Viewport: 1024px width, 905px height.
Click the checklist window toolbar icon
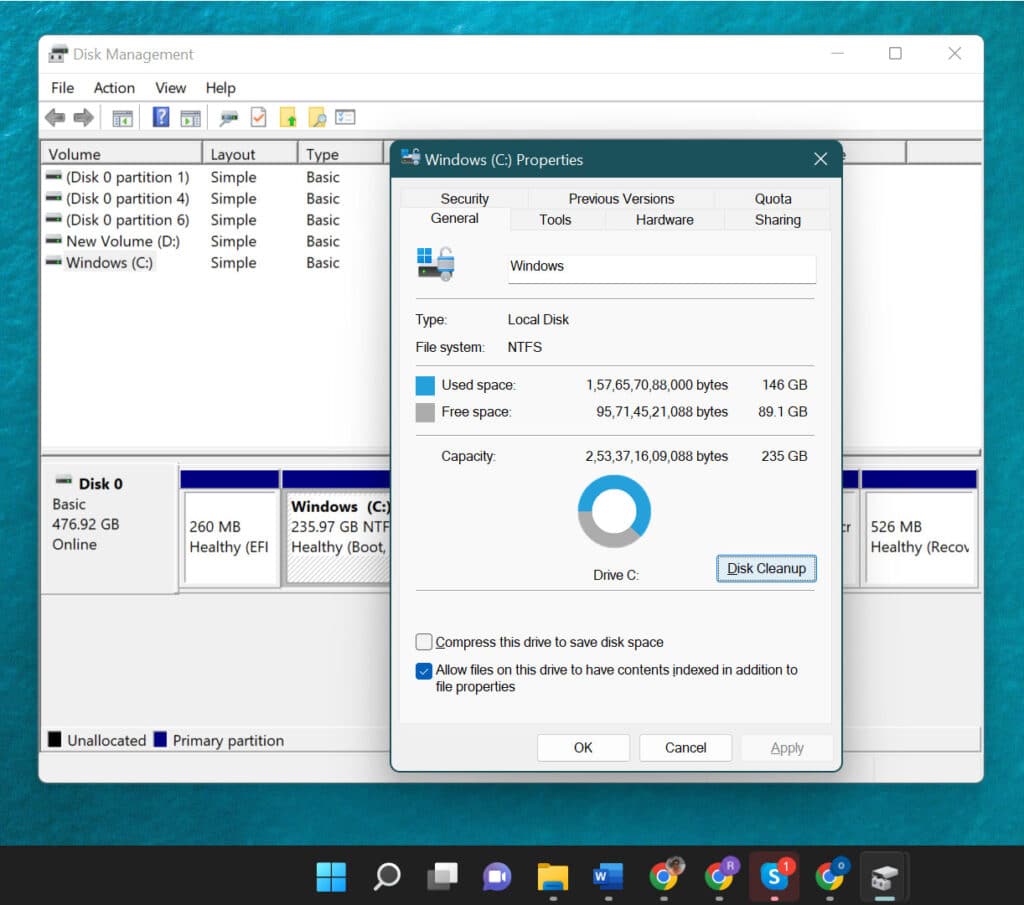345,118
